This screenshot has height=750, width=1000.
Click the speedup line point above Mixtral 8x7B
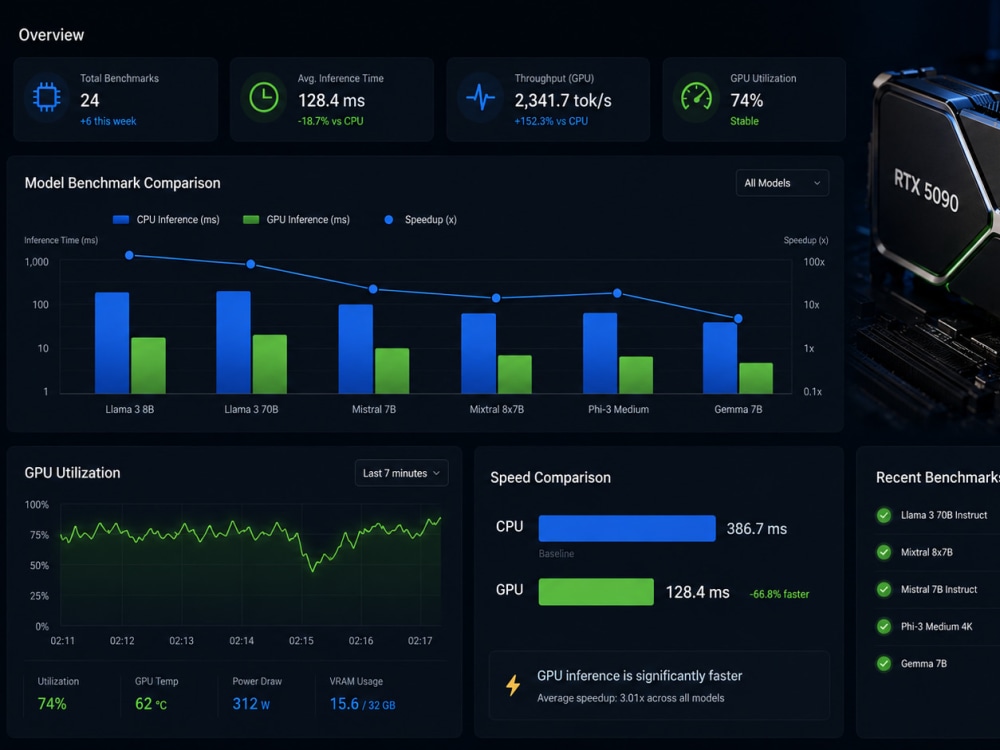coord(496,298)
